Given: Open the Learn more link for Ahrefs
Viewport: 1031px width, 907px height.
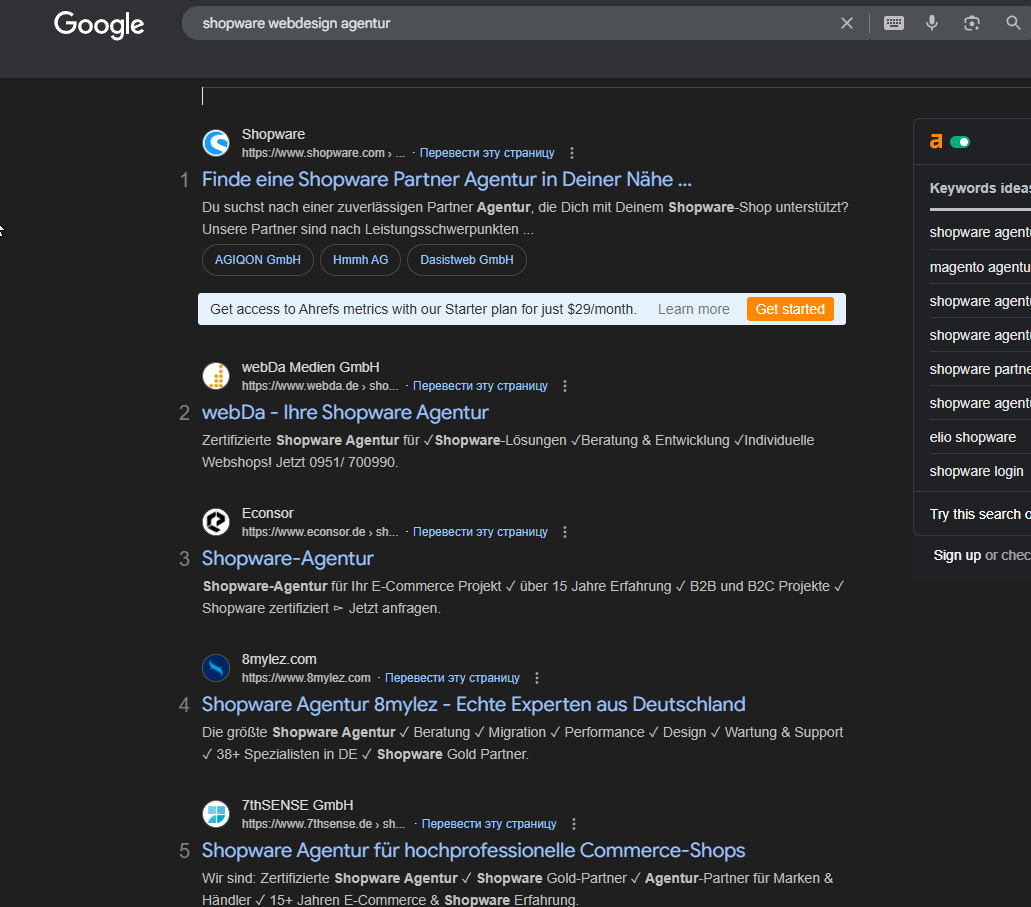Looking at the screenshot, I should pyautogui.click(x=693, y=309).
